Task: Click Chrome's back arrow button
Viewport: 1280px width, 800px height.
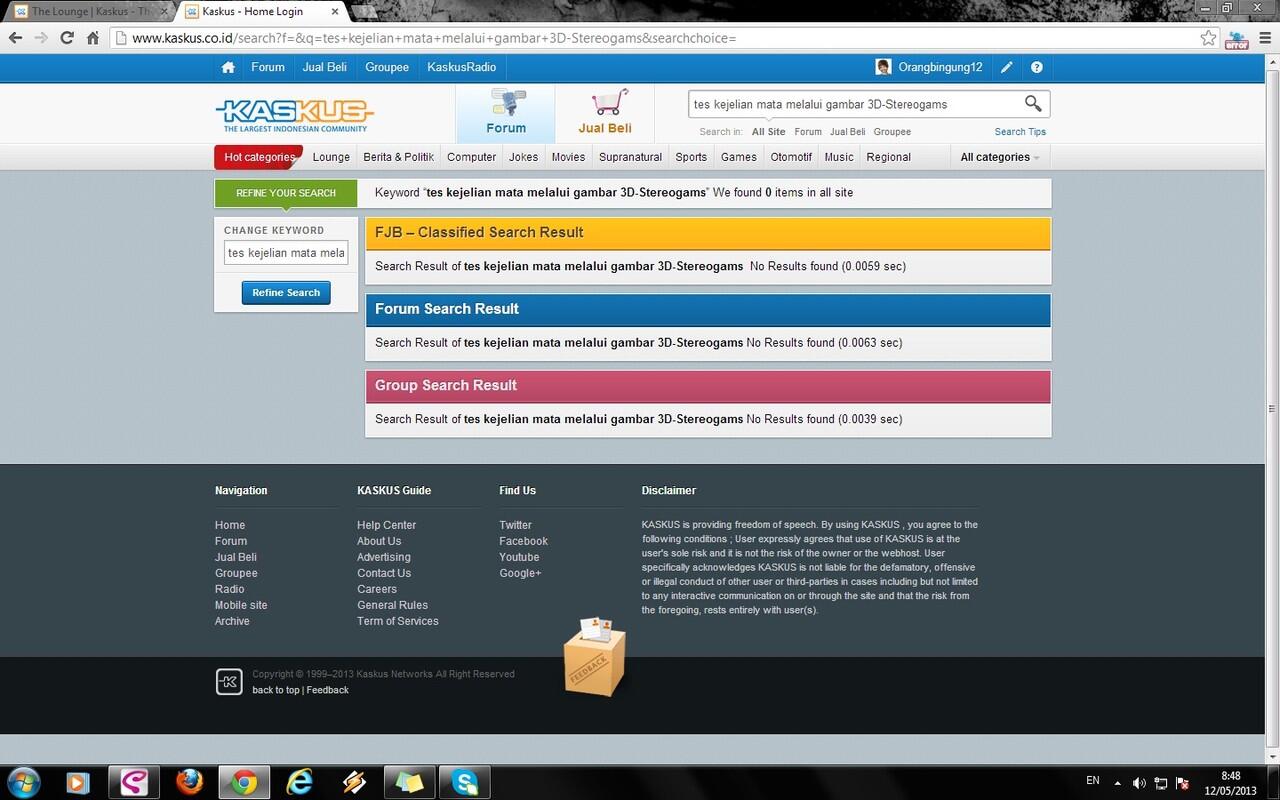Action: (x=15, y=38)
